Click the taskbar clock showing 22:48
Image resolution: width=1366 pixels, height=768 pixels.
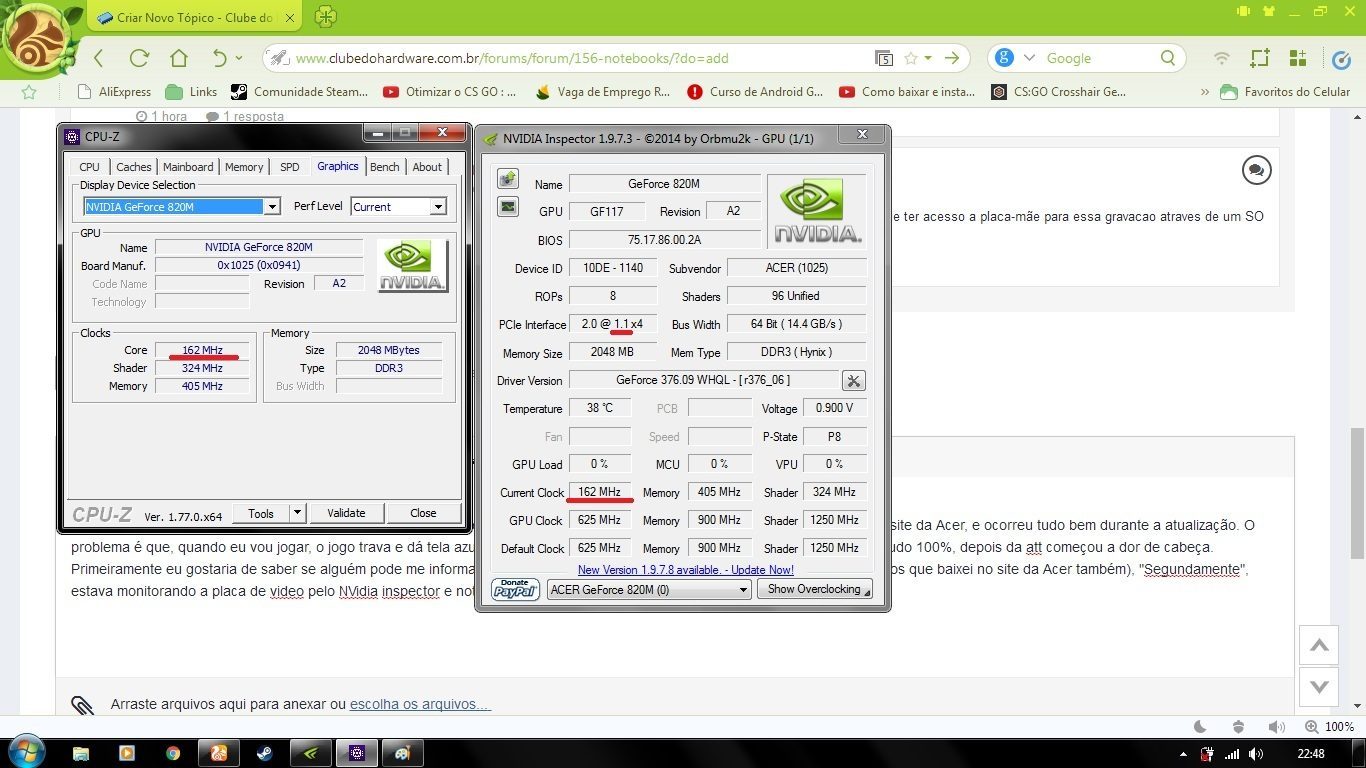click(1311, 754)
